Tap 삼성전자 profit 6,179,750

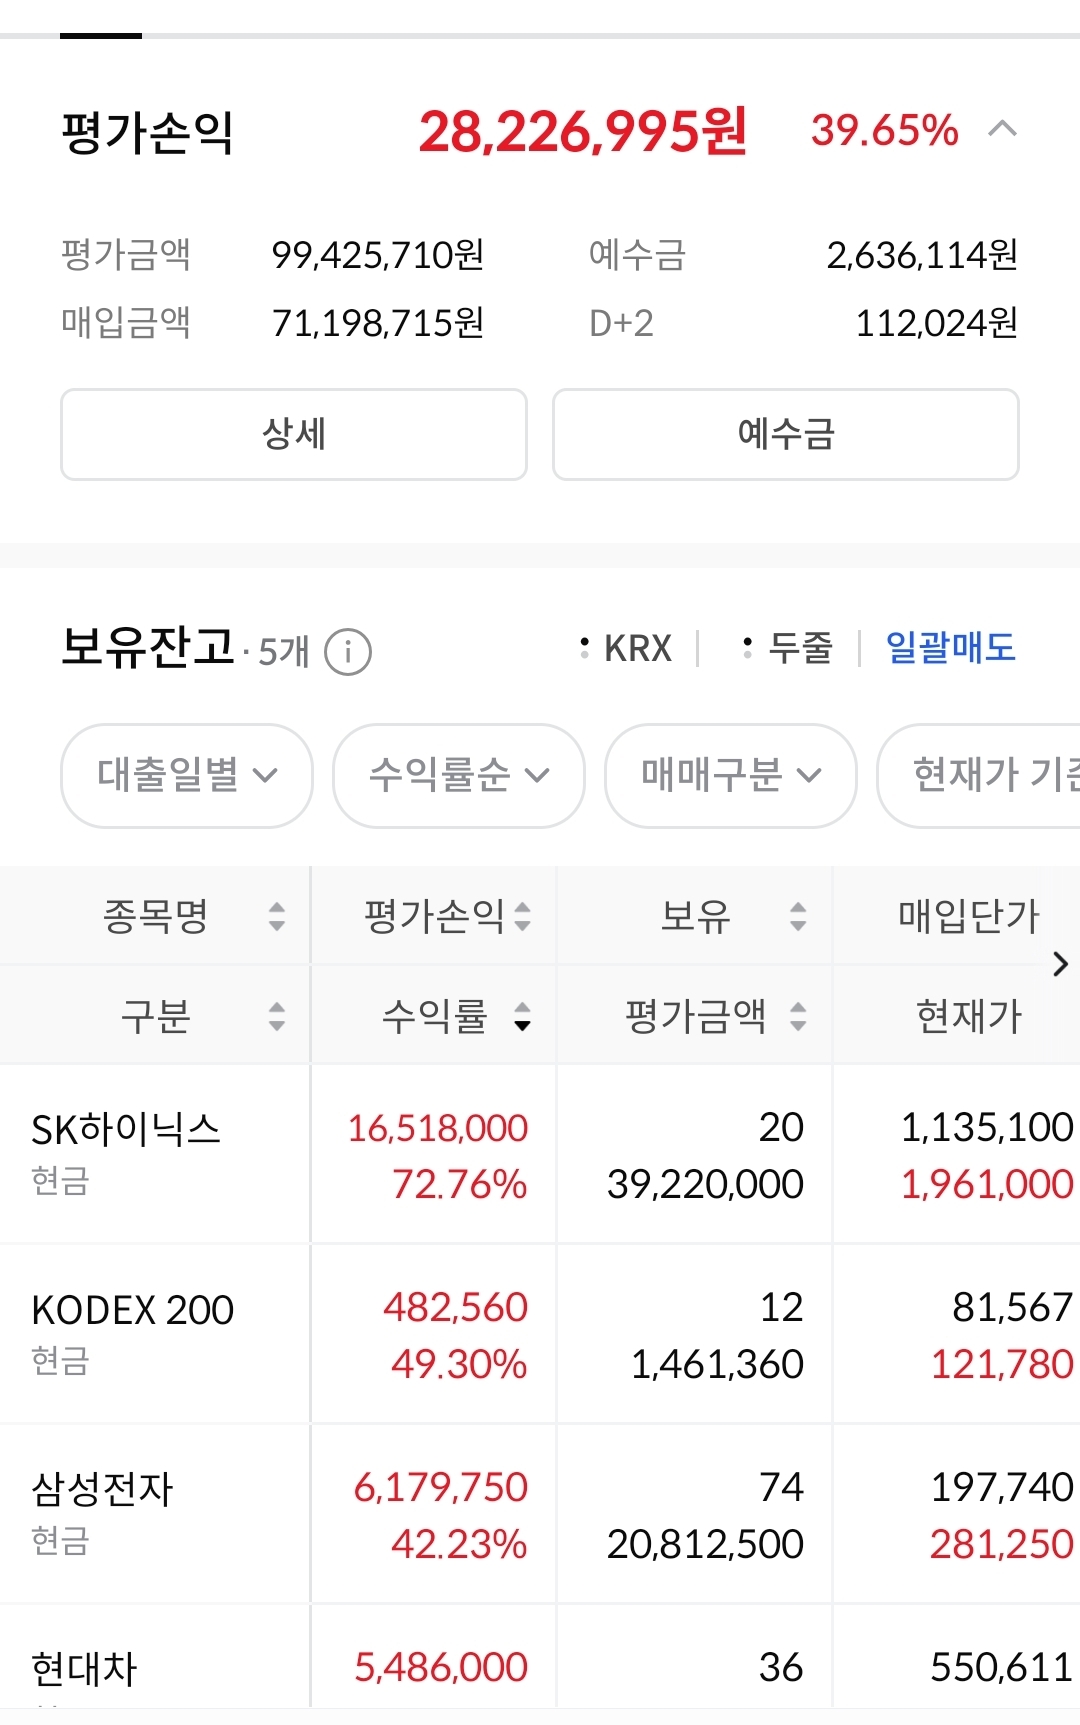pyautogui.click(x=440, y=1487)
